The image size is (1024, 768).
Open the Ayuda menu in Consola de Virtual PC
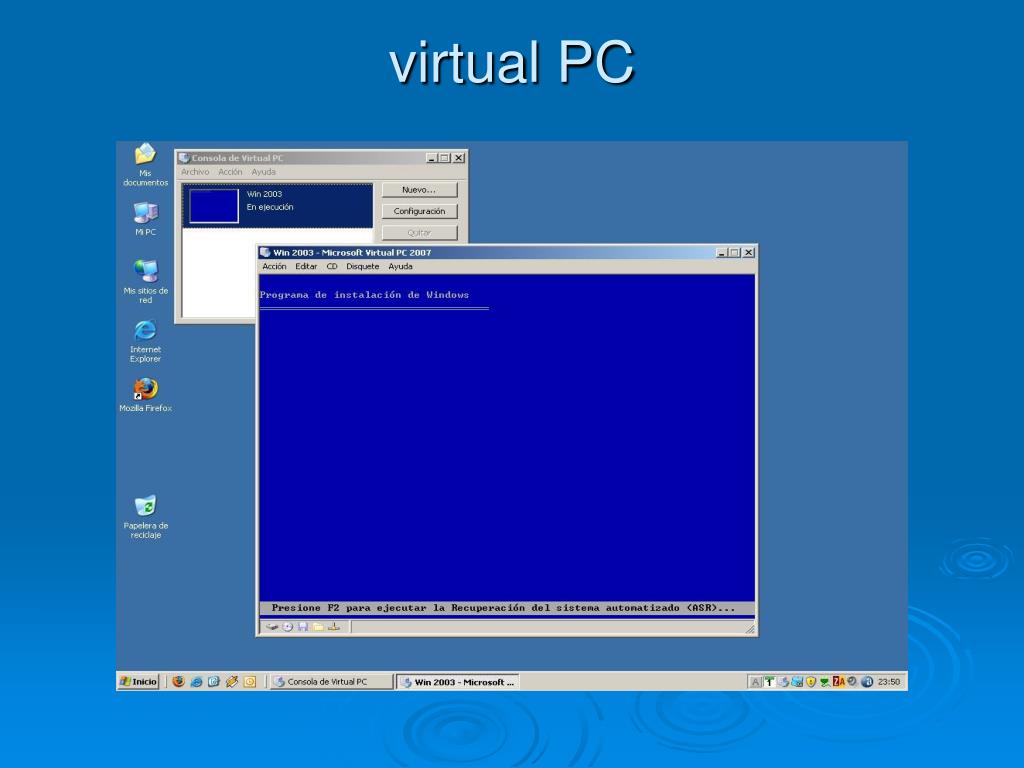(264, 172)
